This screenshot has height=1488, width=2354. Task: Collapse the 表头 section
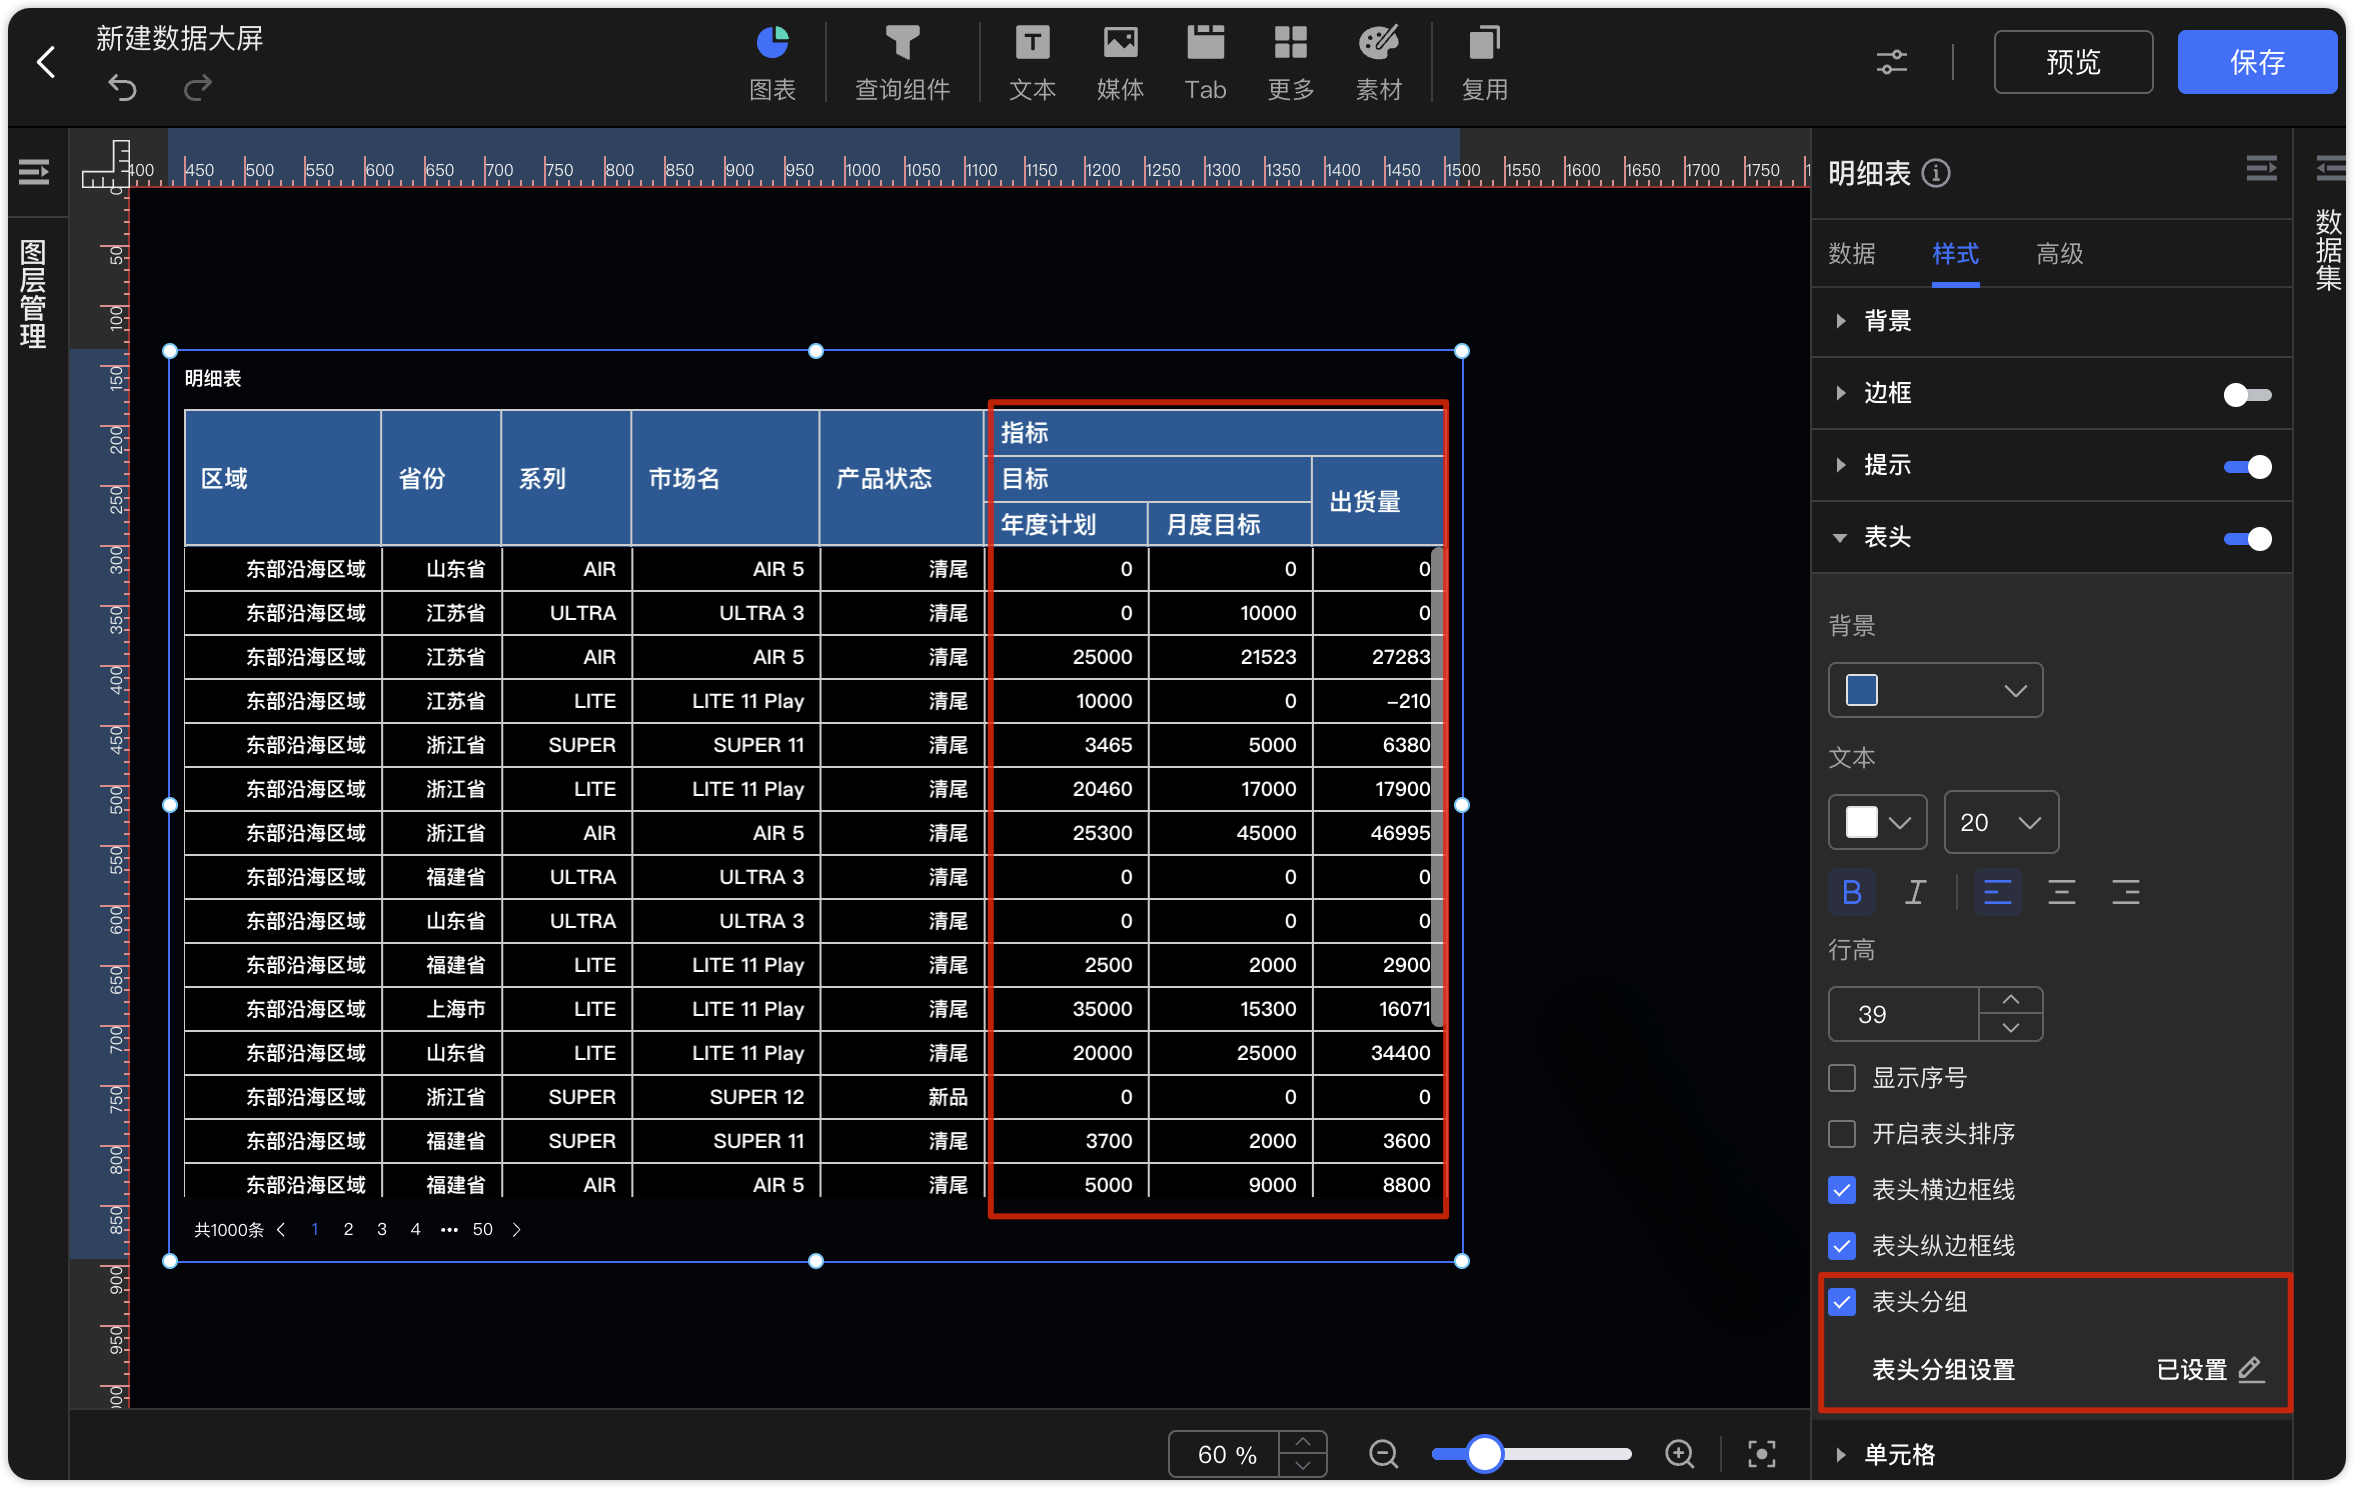pos(1840,537)
